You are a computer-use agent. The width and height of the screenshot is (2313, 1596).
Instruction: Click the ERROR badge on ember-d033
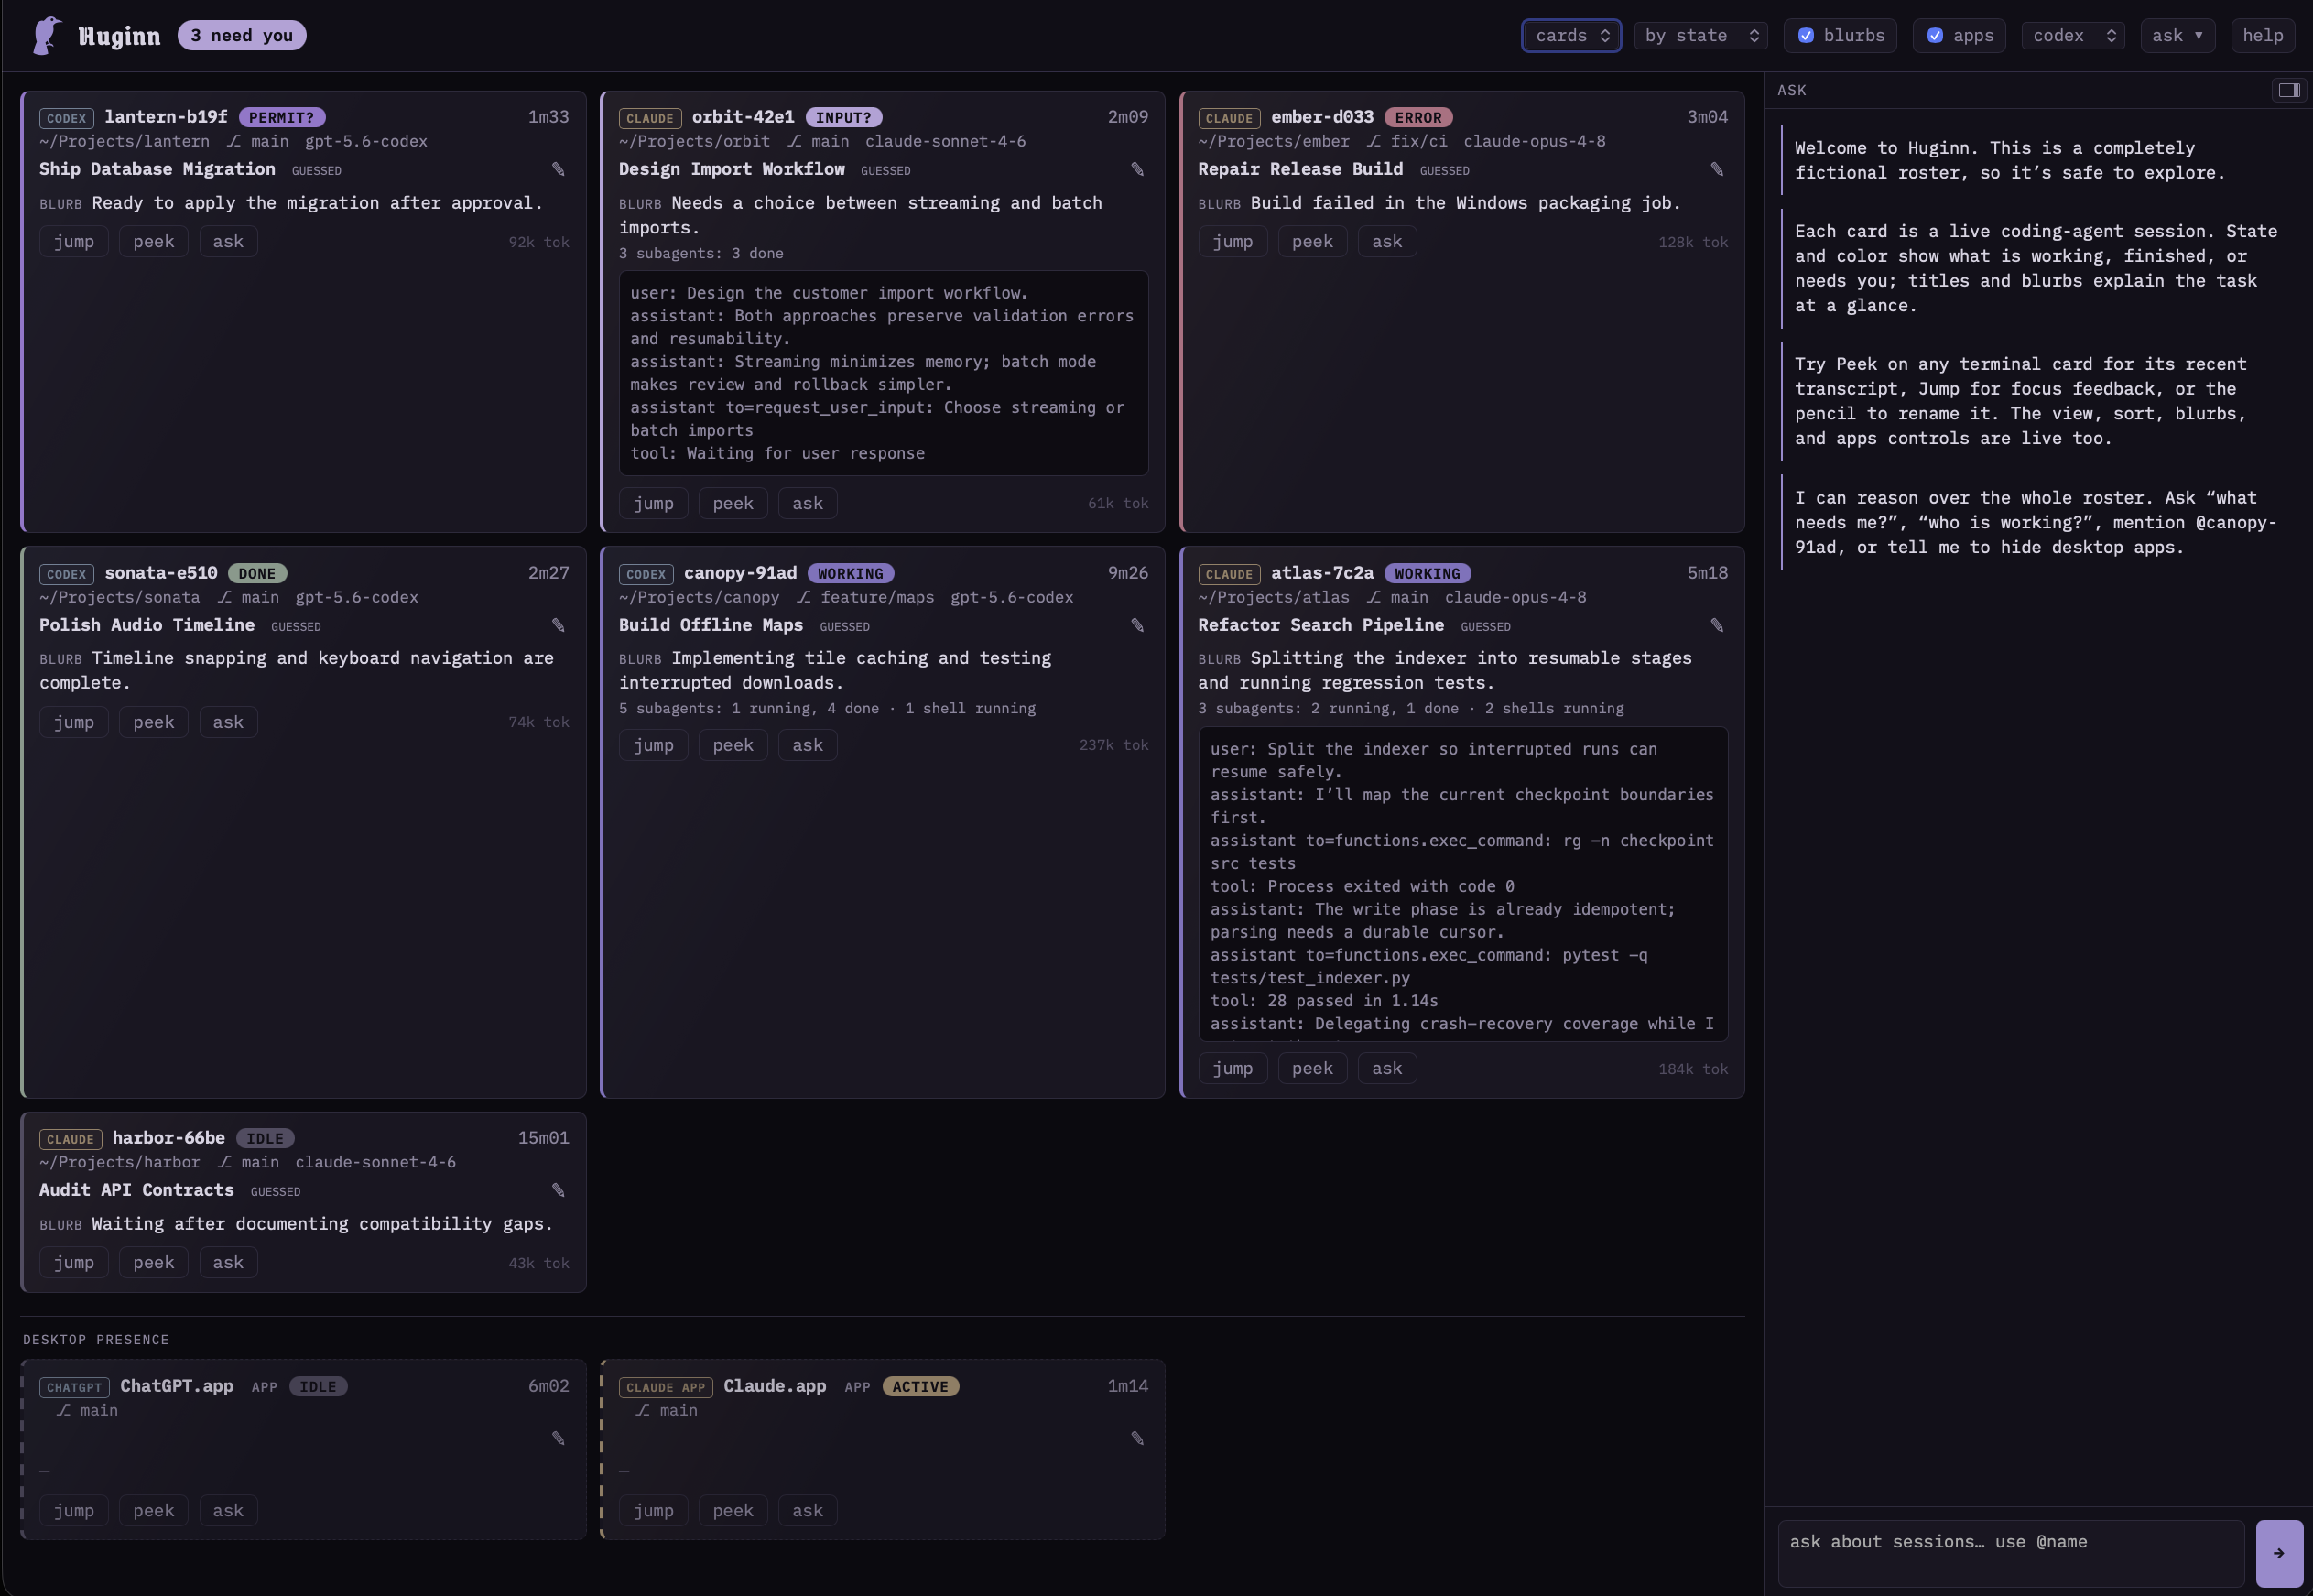(x=1418, y=118)
